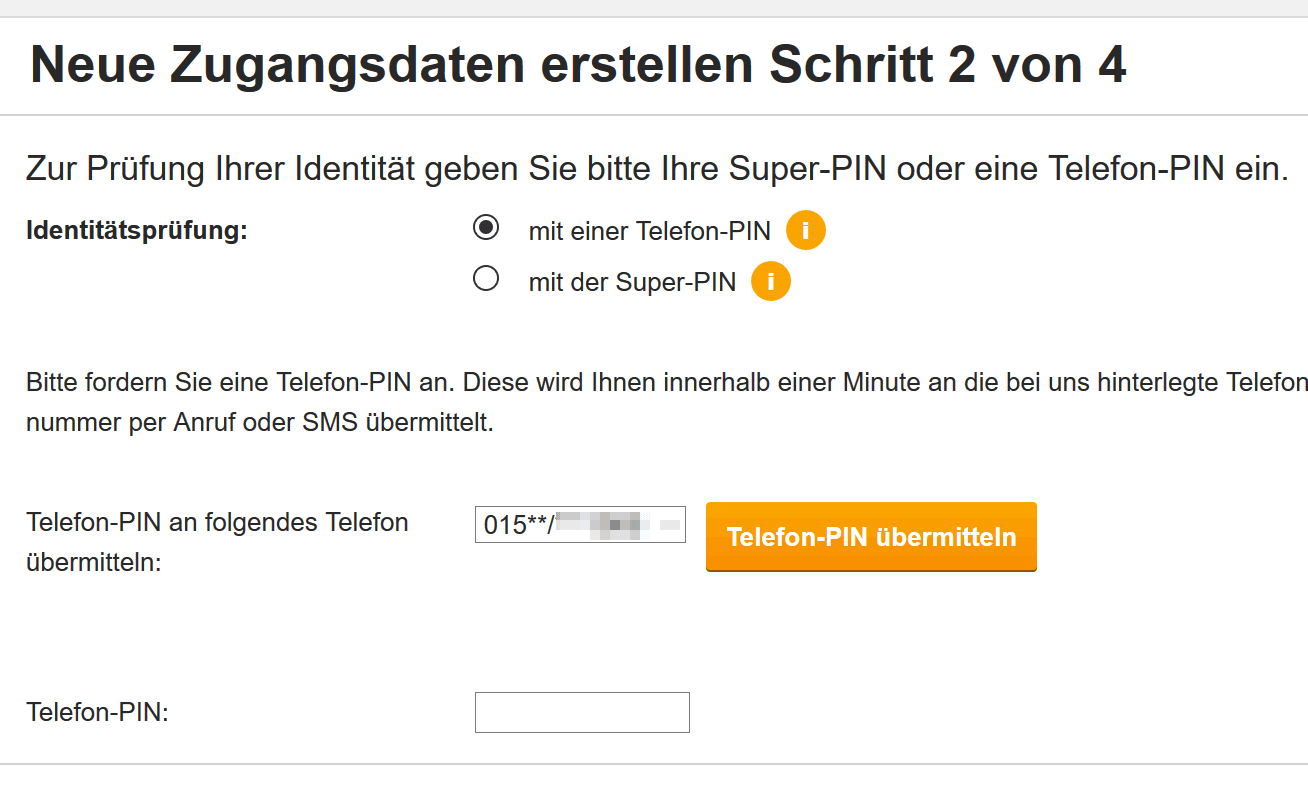Open info icon beside Telefon-PIN option

coord(805,231)
